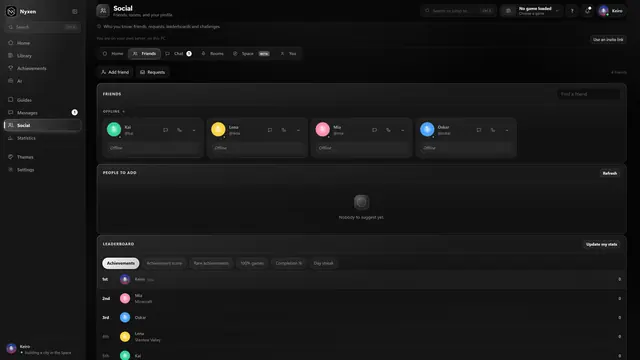
Task: Start a chat with Oskar
Action: (x=479, y=130)
